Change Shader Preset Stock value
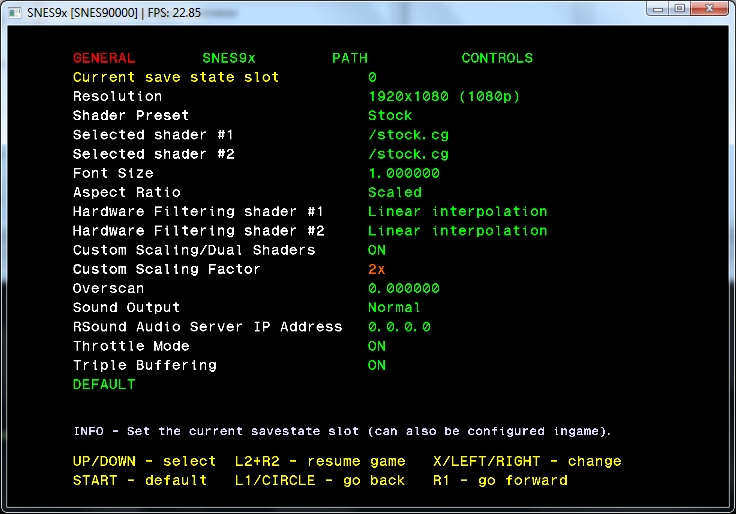The width and height of the screenshot is (736, 514). 389,115
